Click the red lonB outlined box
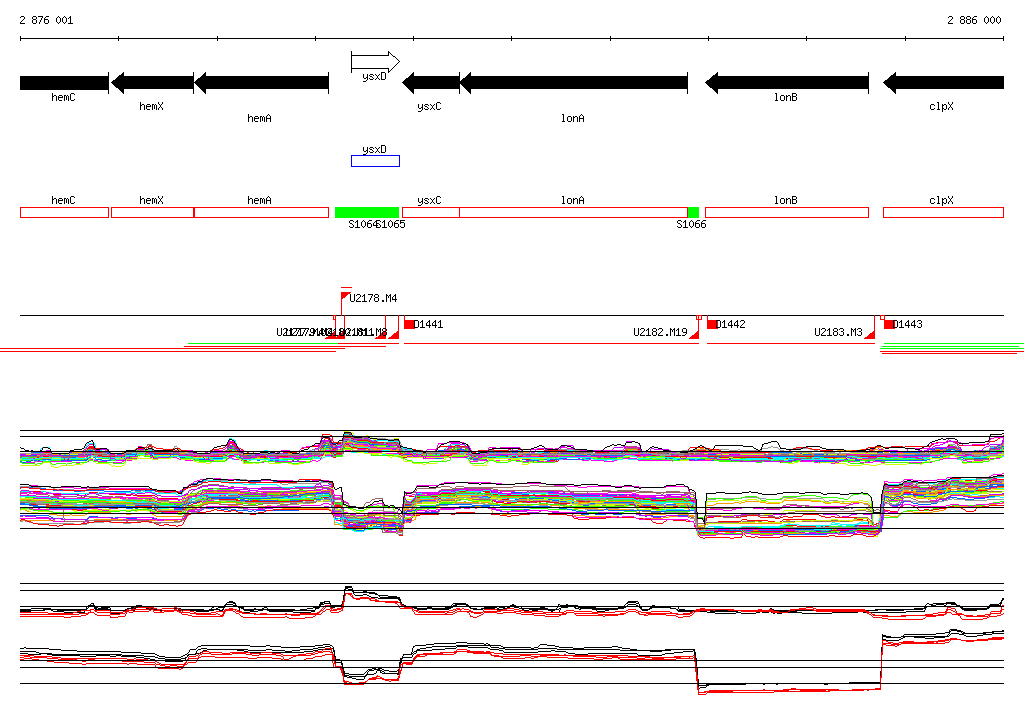Screen dimensions: 1024x714 (x=787, y=212)
